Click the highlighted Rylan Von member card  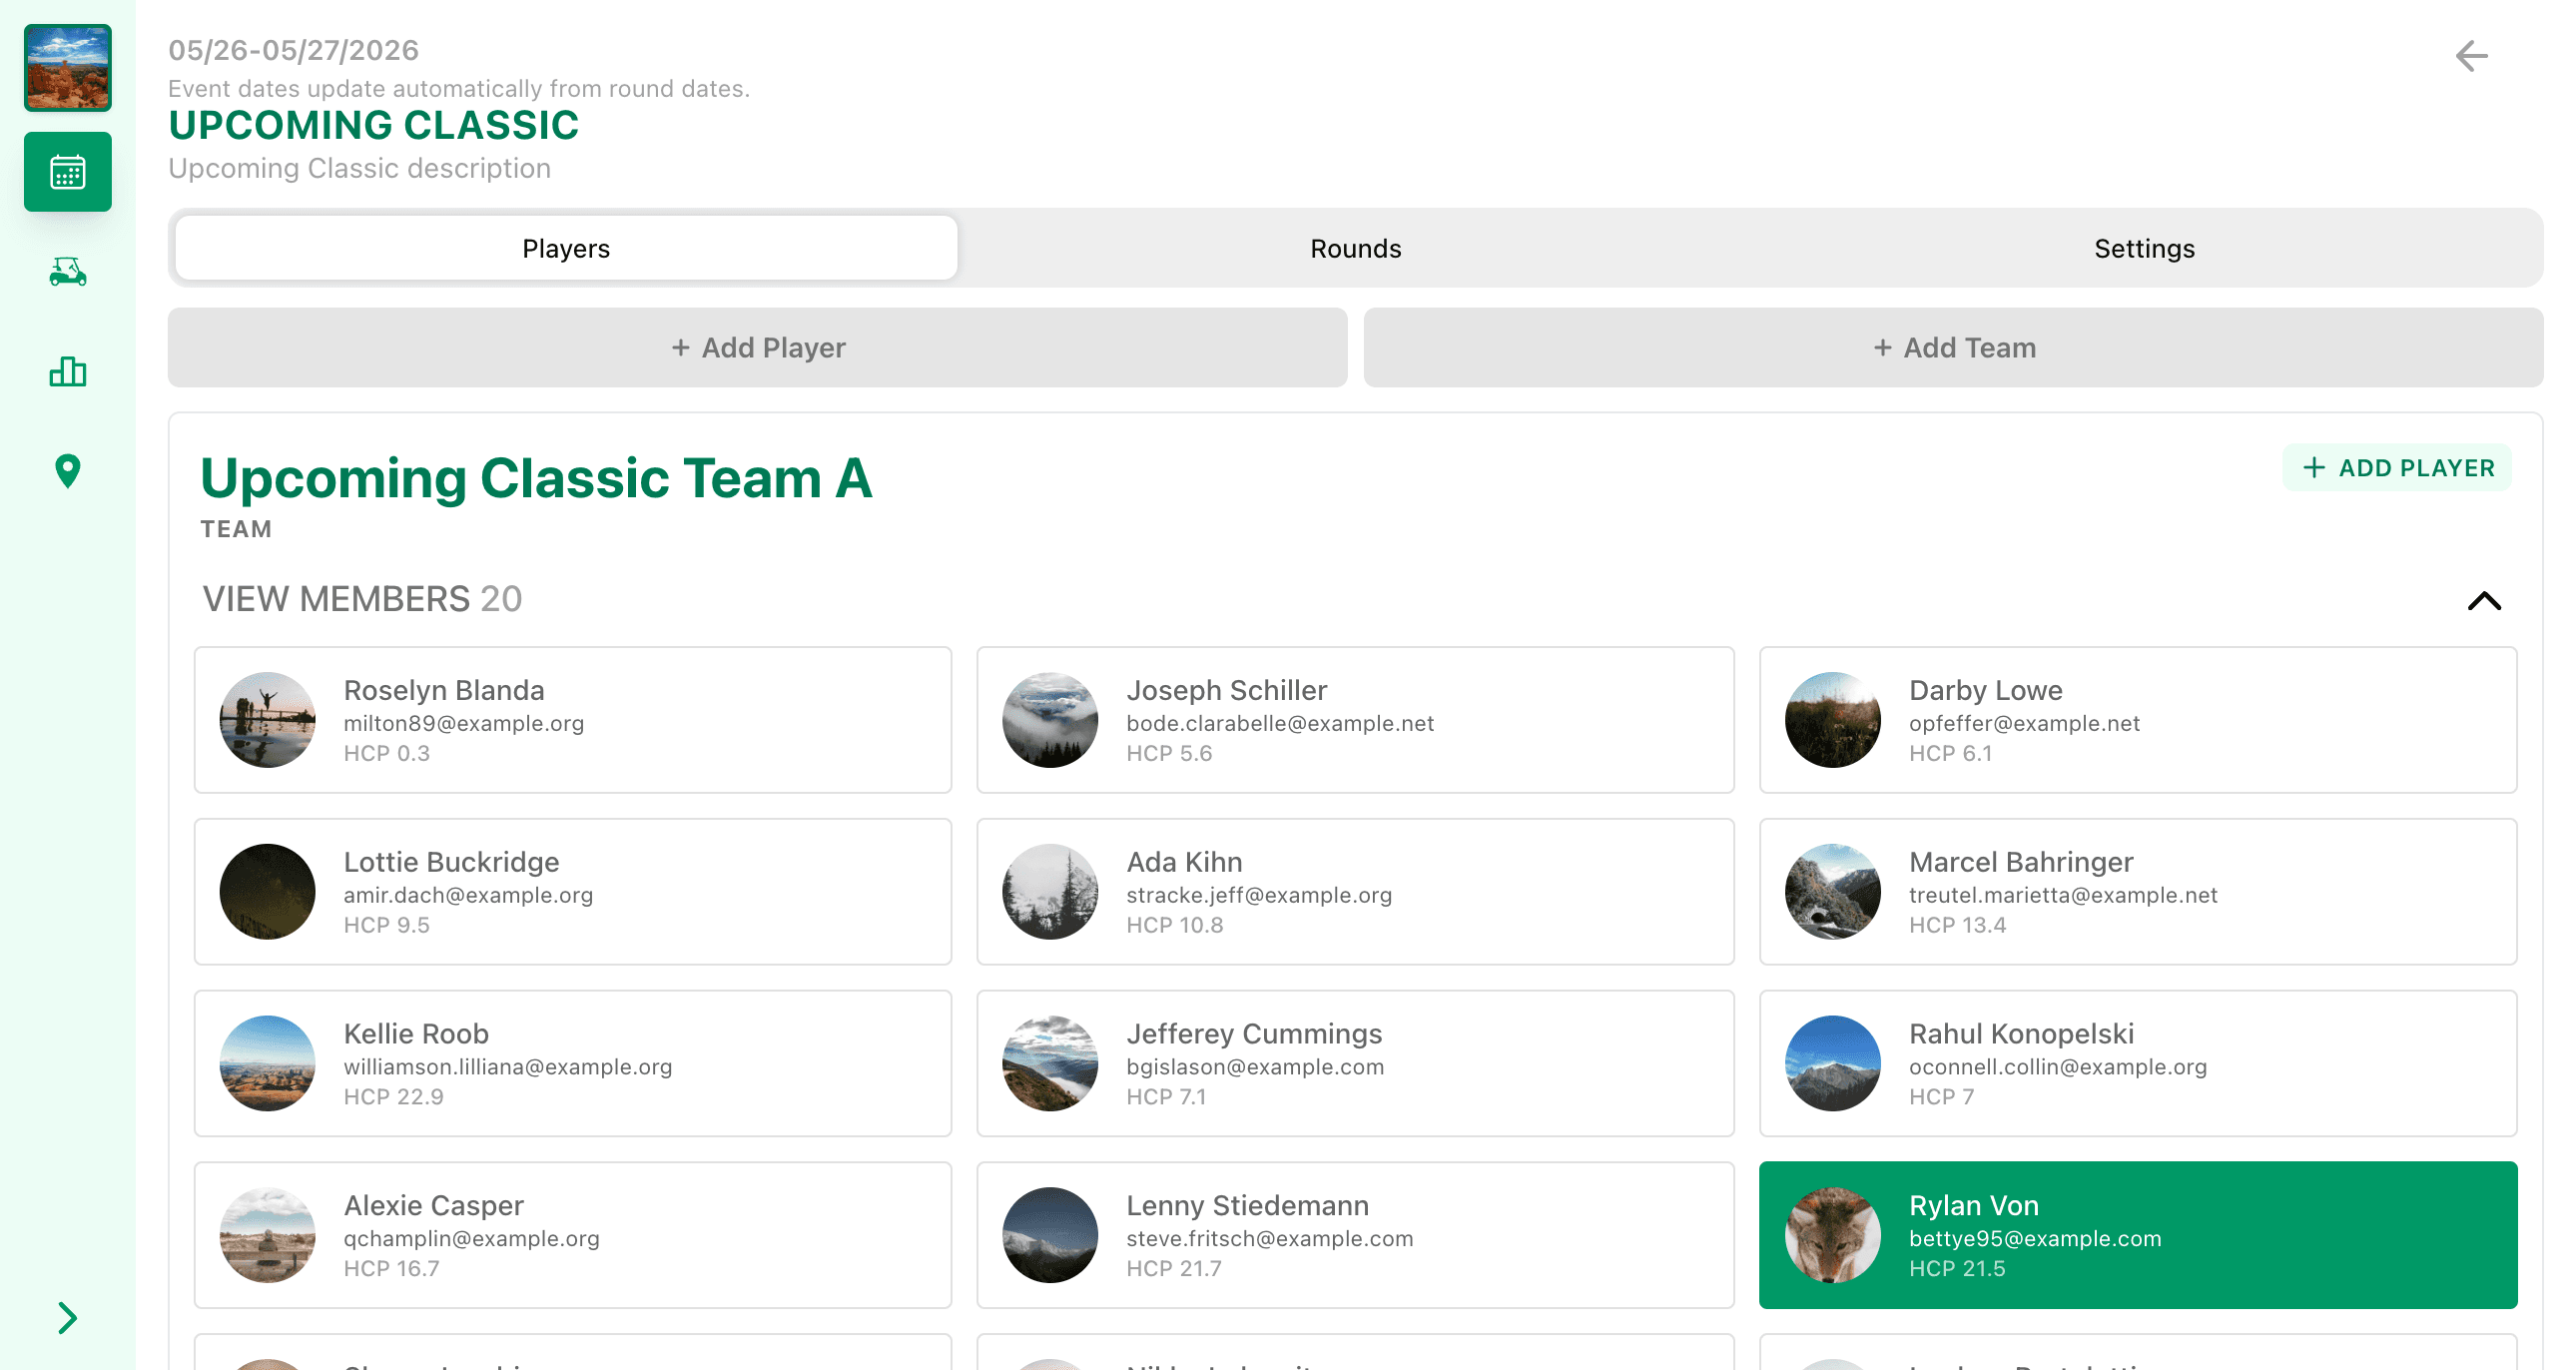[2138, 1236]
